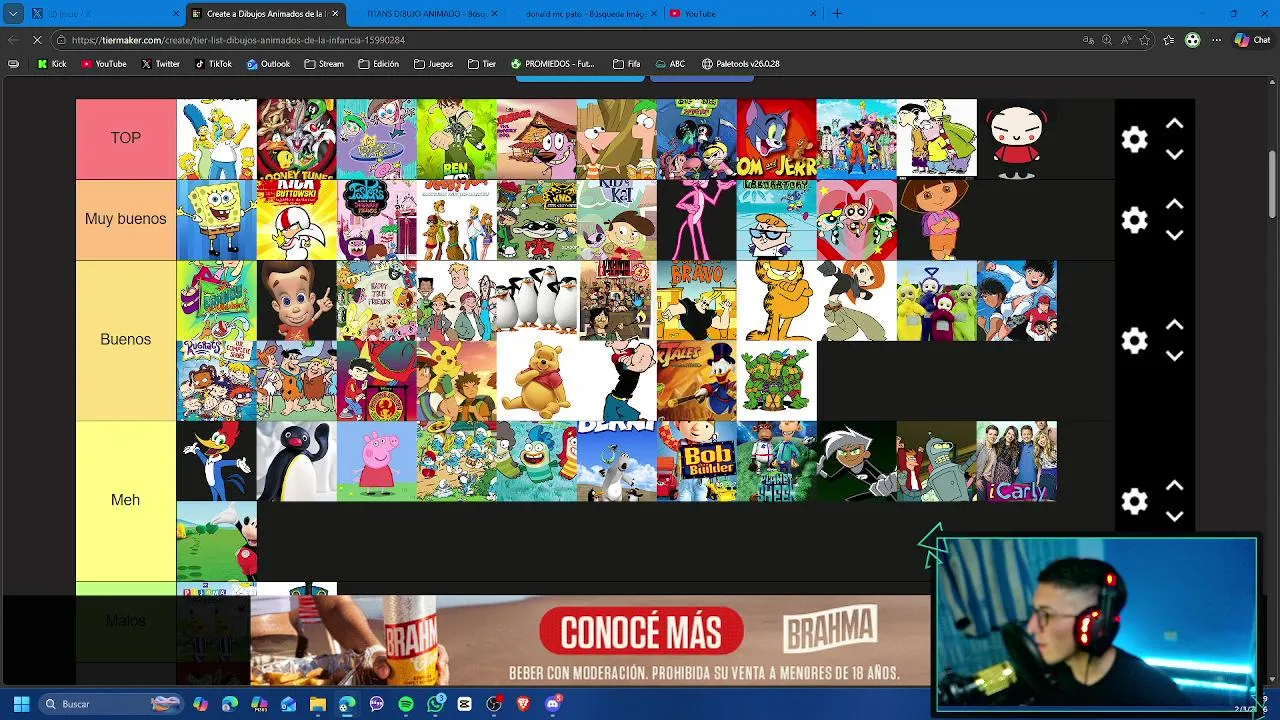This screenshot has width=1280, height=720.
Task: Open Windows Start menu
Action: pyautogui.click(x=21, y=704)
